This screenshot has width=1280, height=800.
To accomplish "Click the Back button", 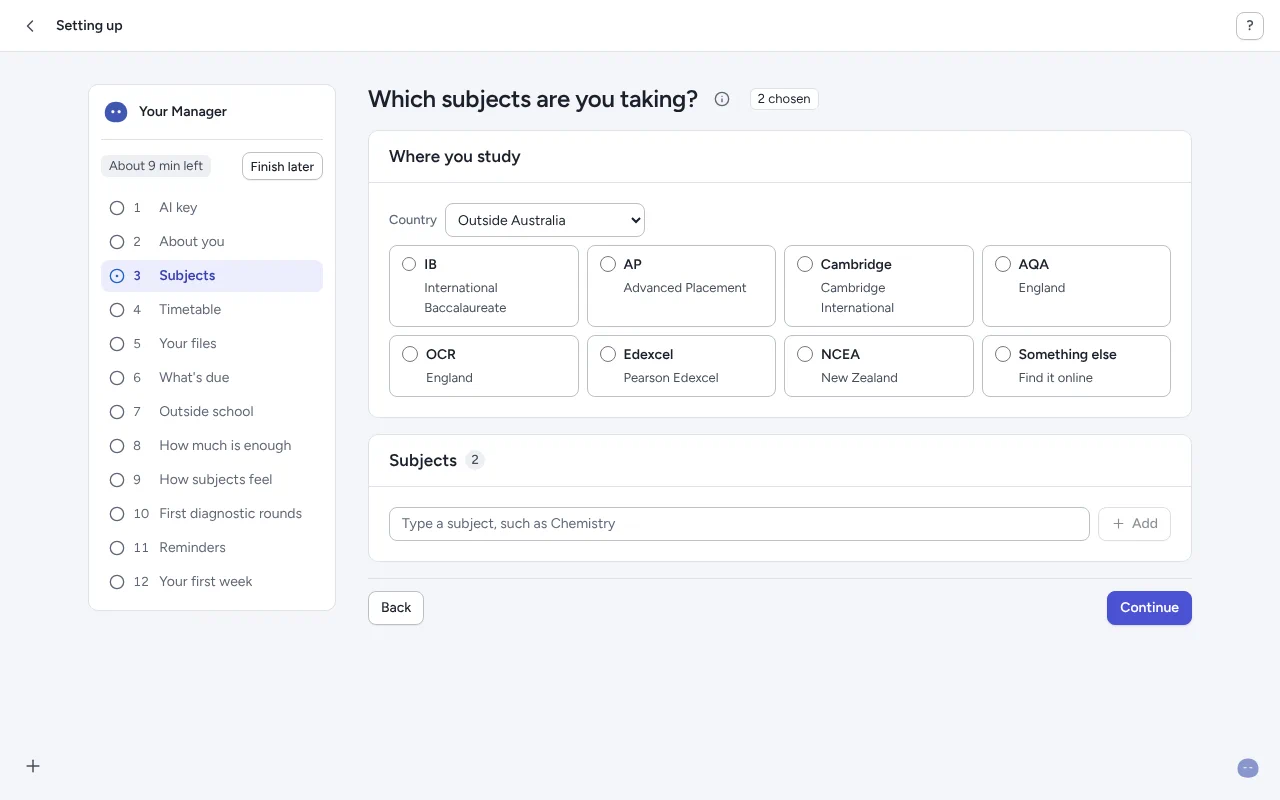I will [x=396, y=608].
